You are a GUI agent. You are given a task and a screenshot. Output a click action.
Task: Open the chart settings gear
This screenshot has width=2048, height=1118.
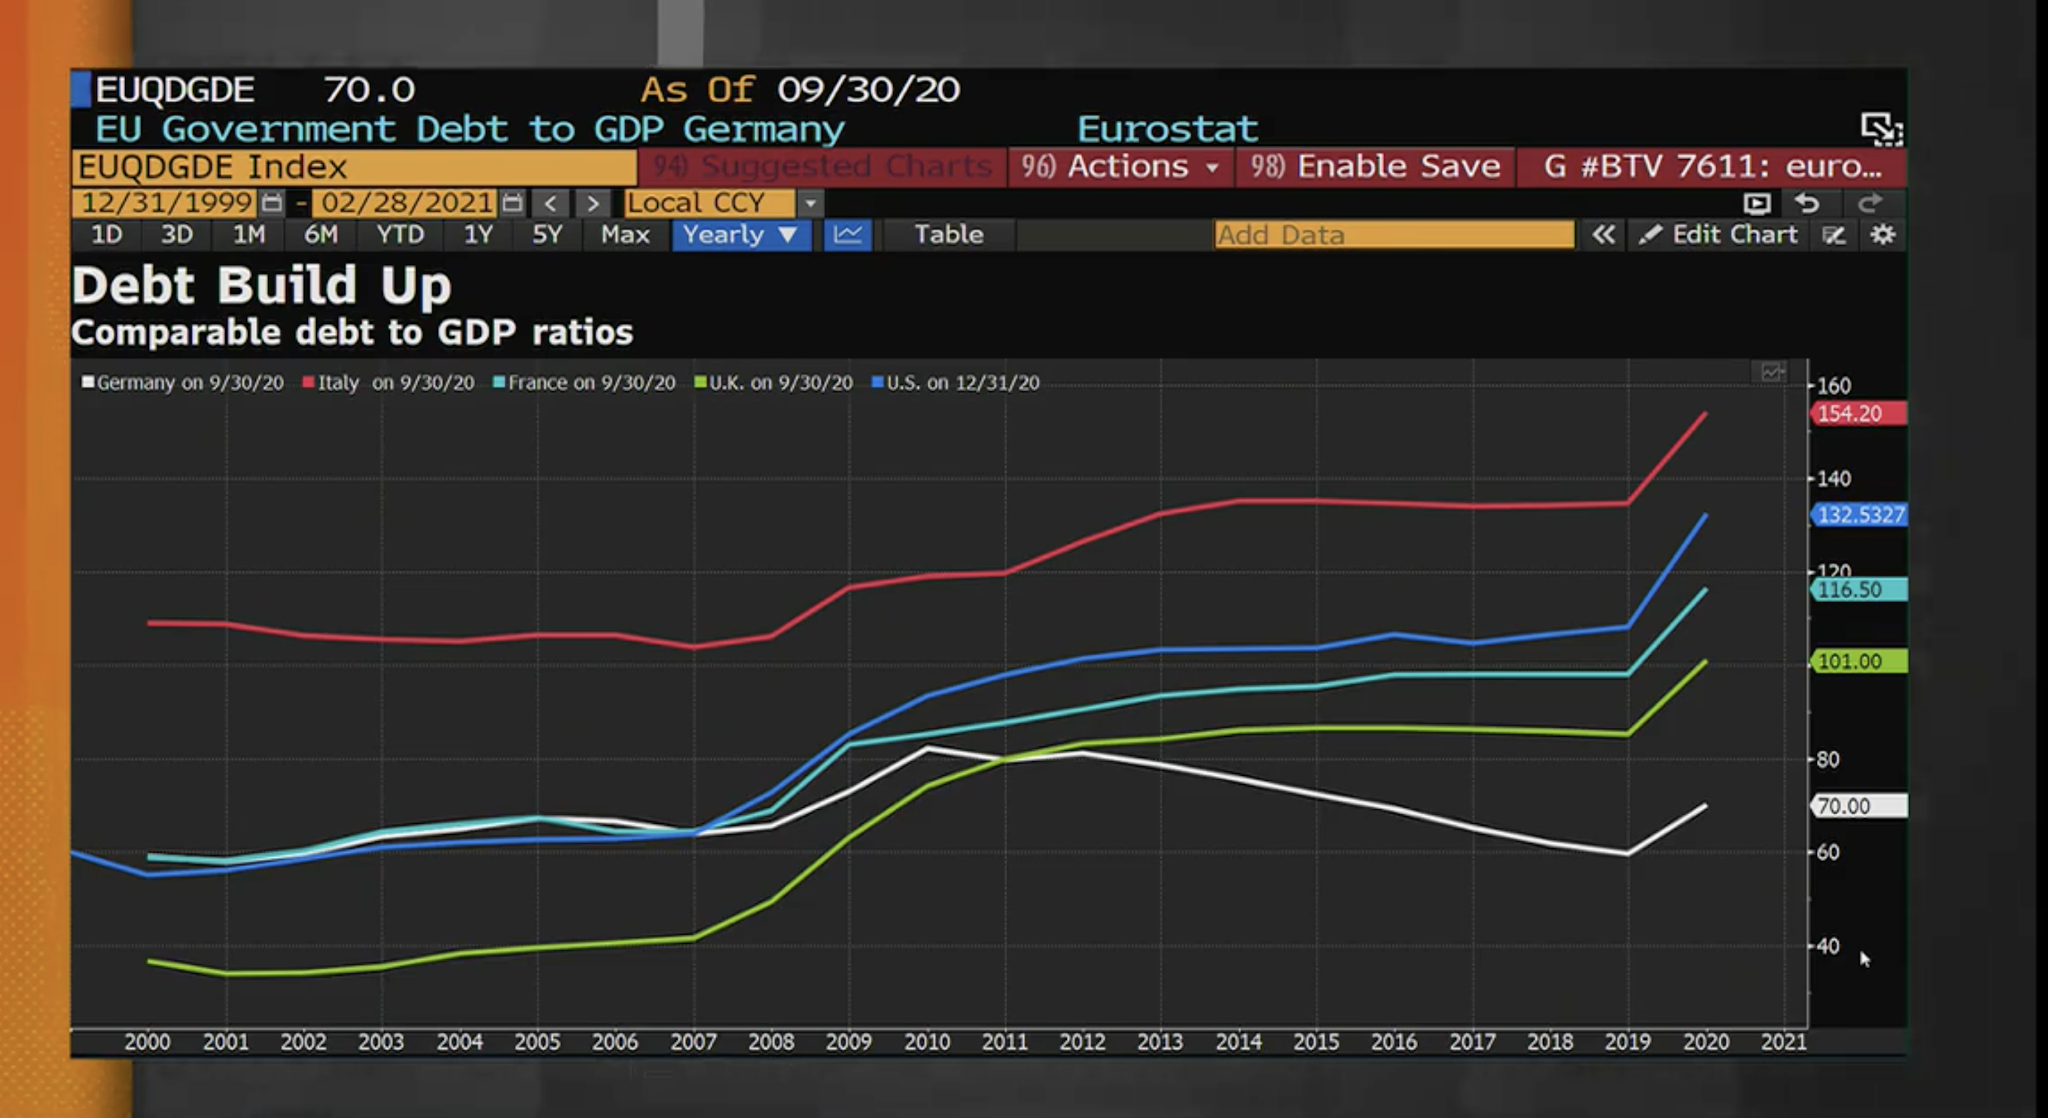tap(1883, 235)
